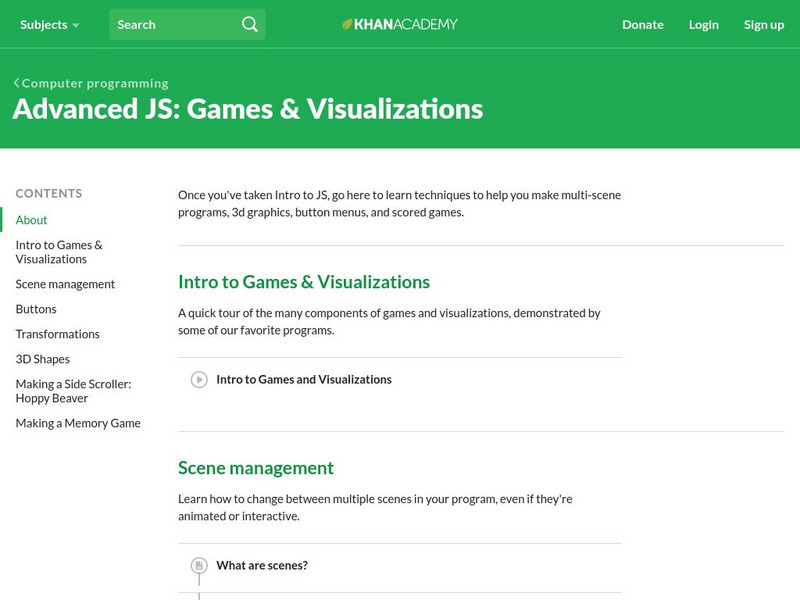Open the Scene management section heading
Screen dimensions: 800x600
coord(256,468)
